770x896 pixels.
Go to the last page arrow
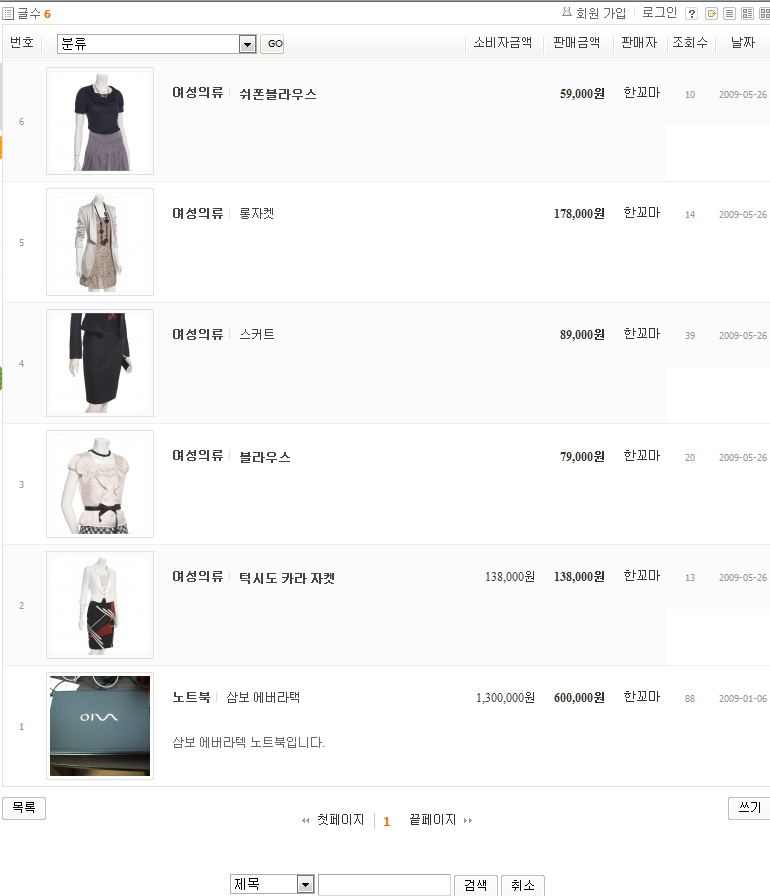(468, 821)
